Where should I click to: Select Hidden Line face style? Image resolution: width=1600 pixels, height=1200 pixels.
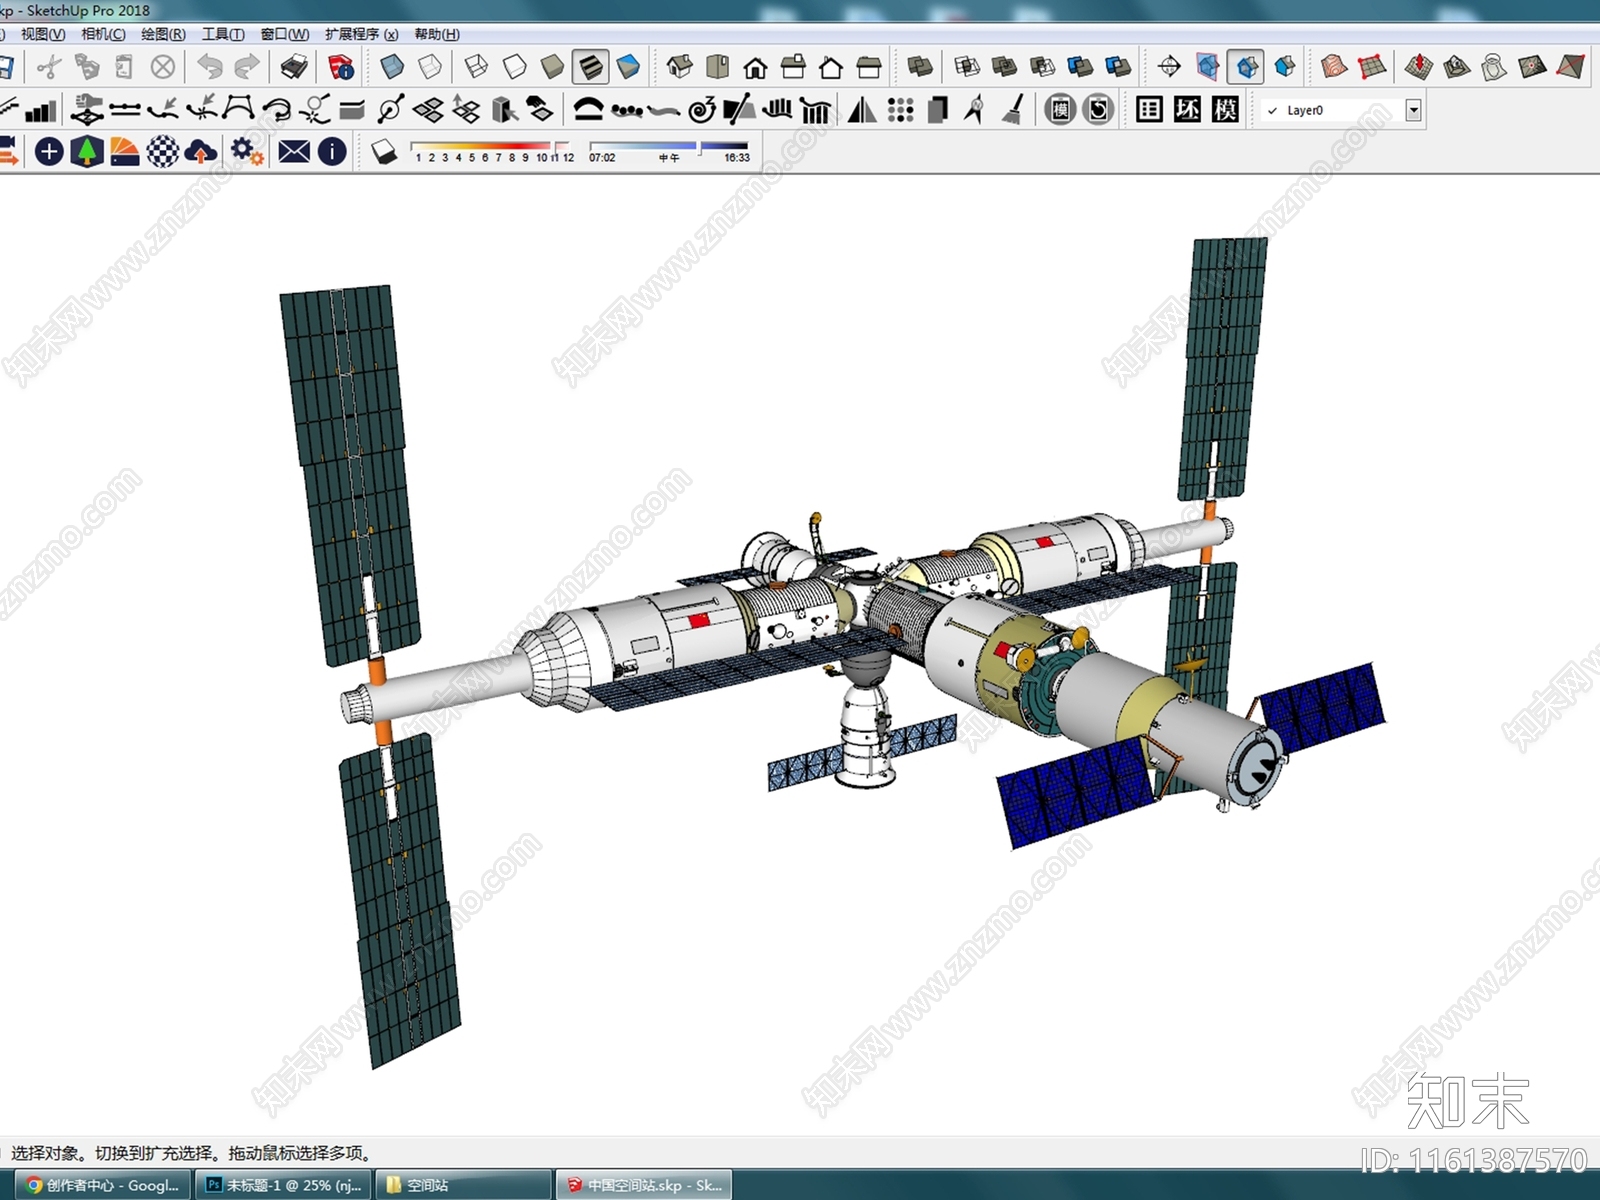[515, 68]
